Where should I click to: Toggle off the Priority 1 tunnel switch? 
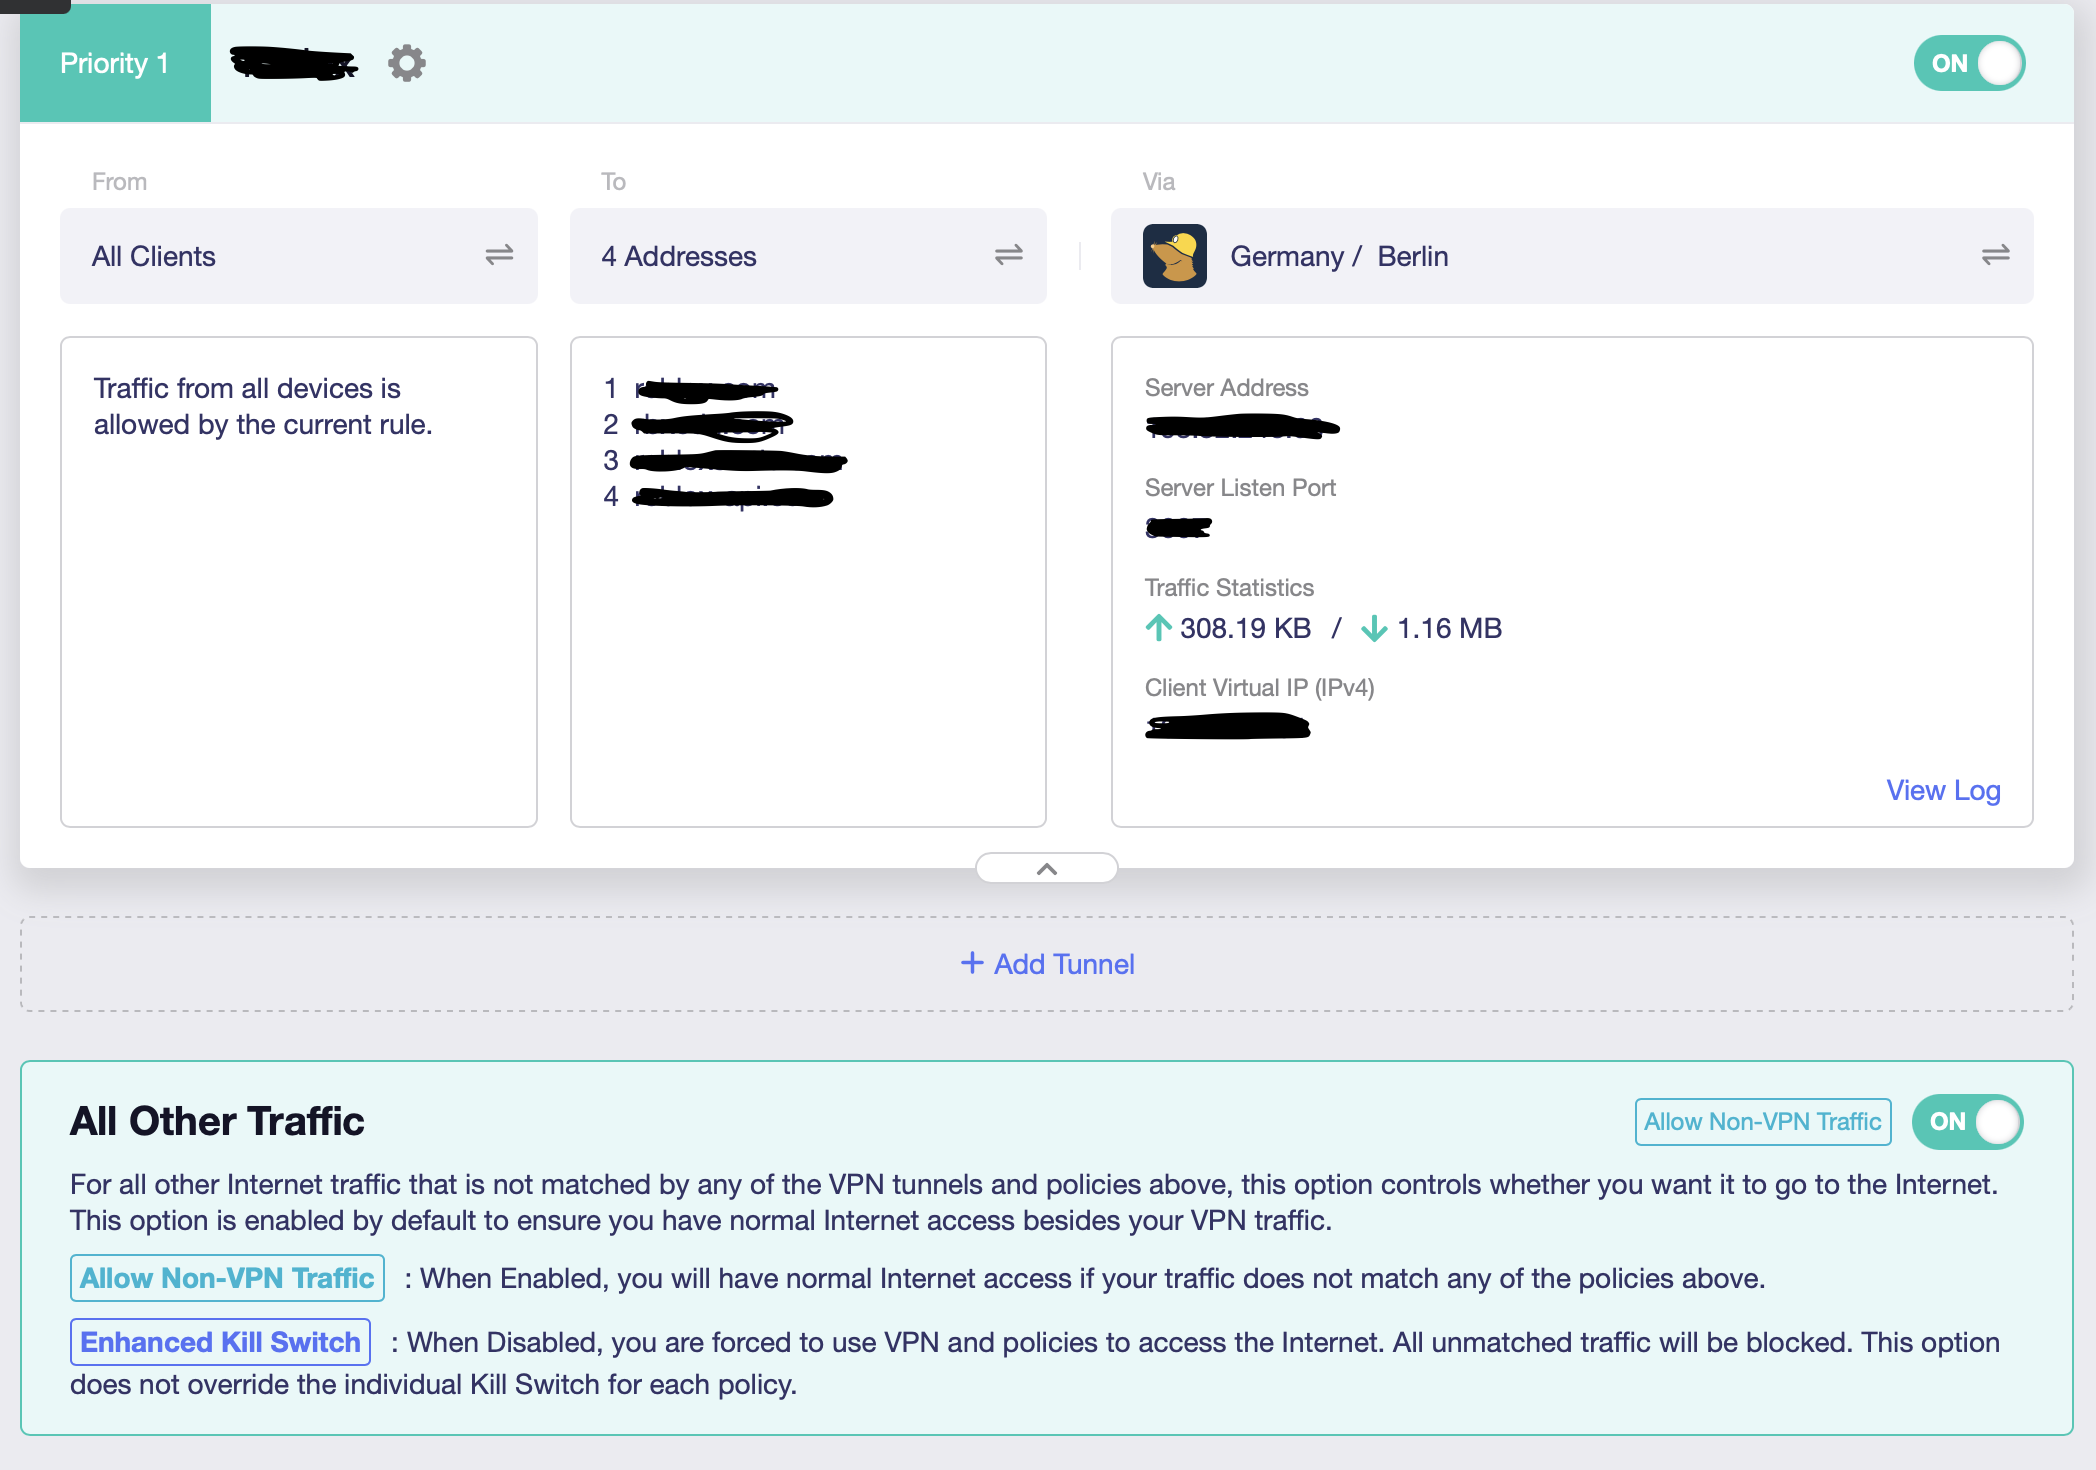(1969, 63)
